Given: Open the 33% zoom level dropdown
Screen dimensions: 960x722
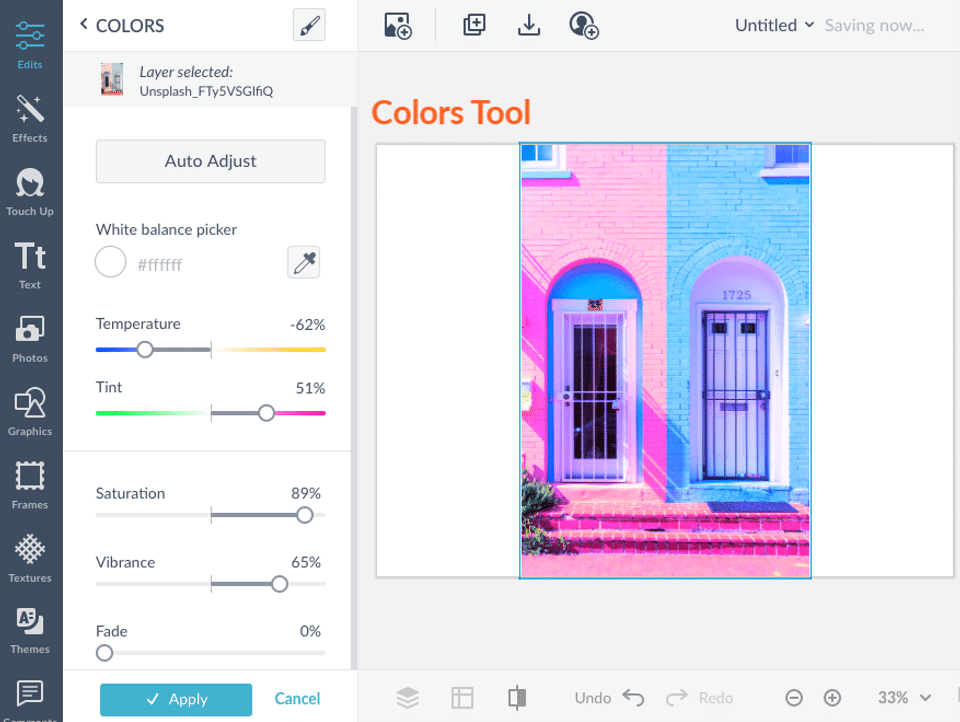Looking at the screenshot, I should tap(904, 698).
